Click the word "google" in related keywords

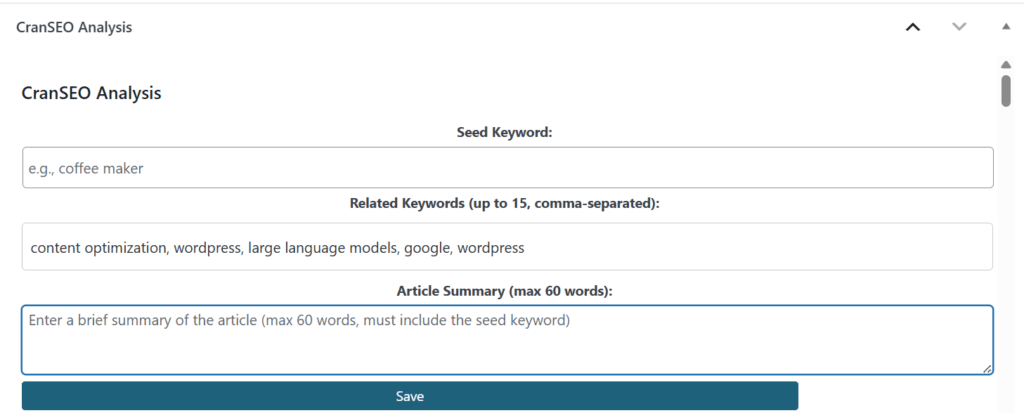click(423, 247)
